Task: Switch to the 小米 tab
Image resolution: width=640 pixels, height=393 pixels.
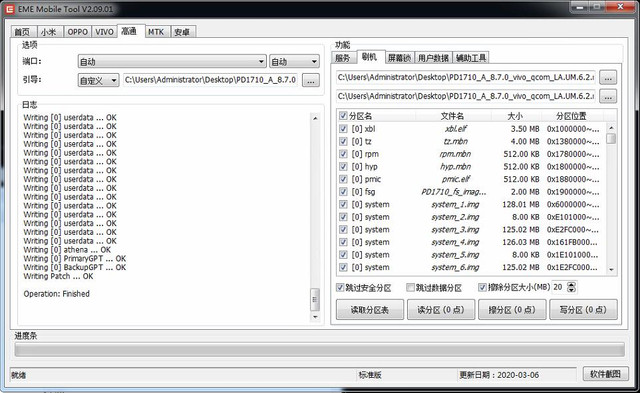Action: (x=49, y=32)
